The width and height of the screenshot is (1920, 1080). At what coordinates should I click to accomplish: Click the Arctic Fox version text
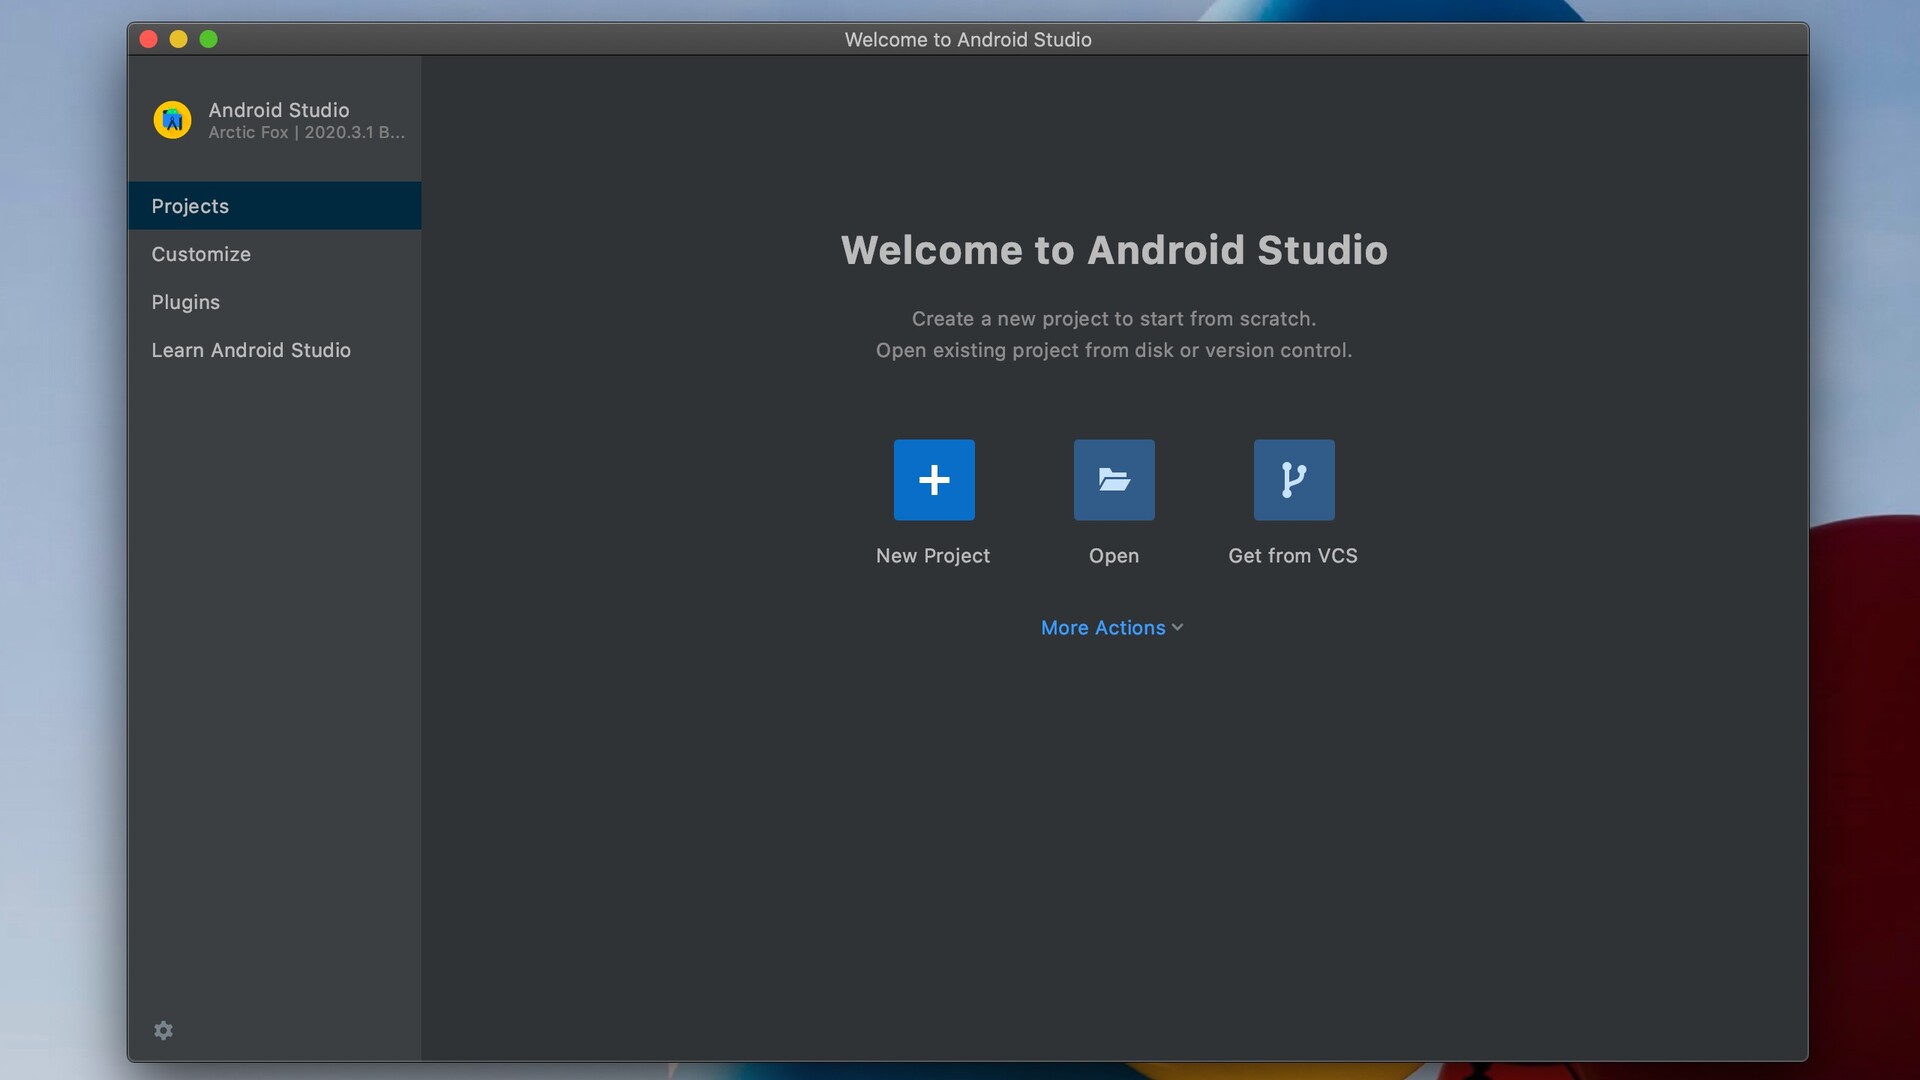306,132
